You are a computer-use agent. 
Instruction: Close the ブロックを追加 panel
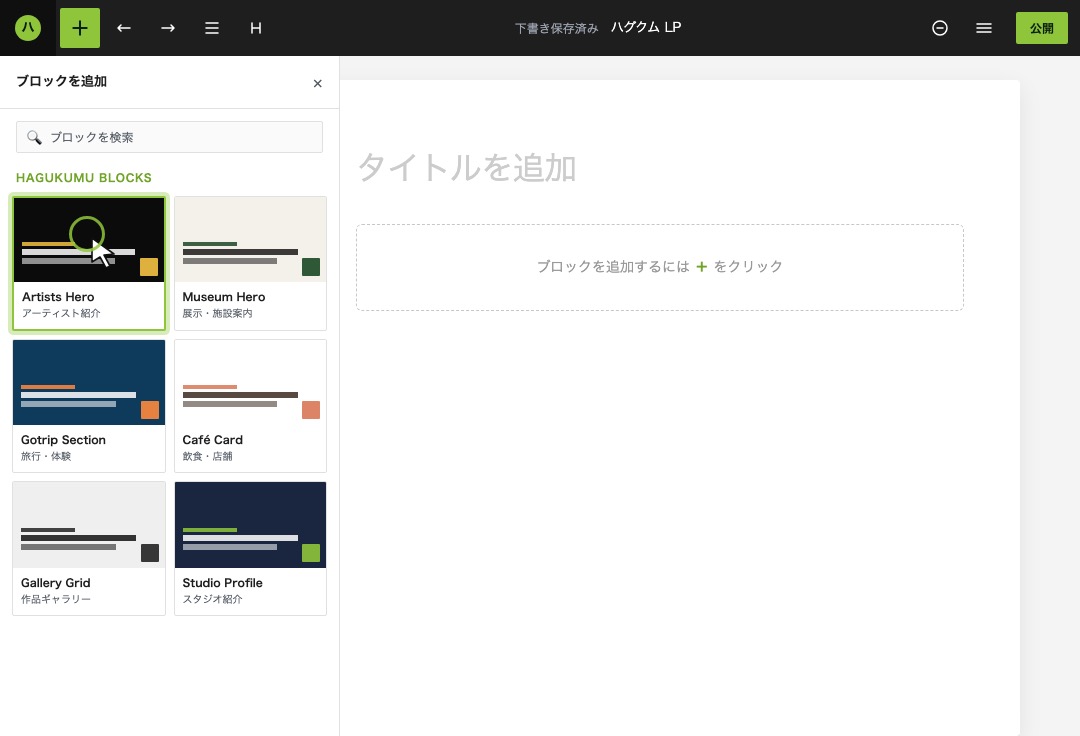tap(318, 83)
